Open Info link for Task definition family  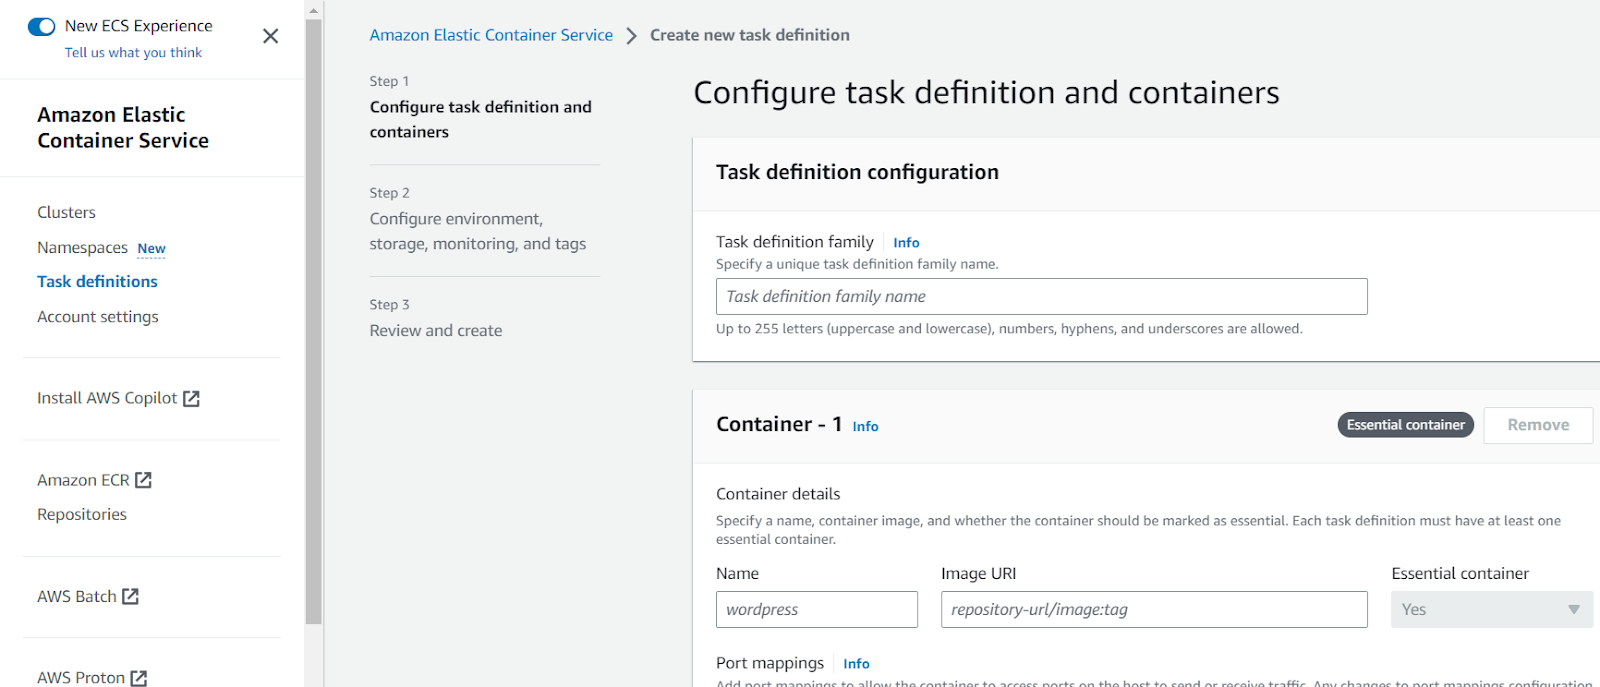(x=906, y=243)
